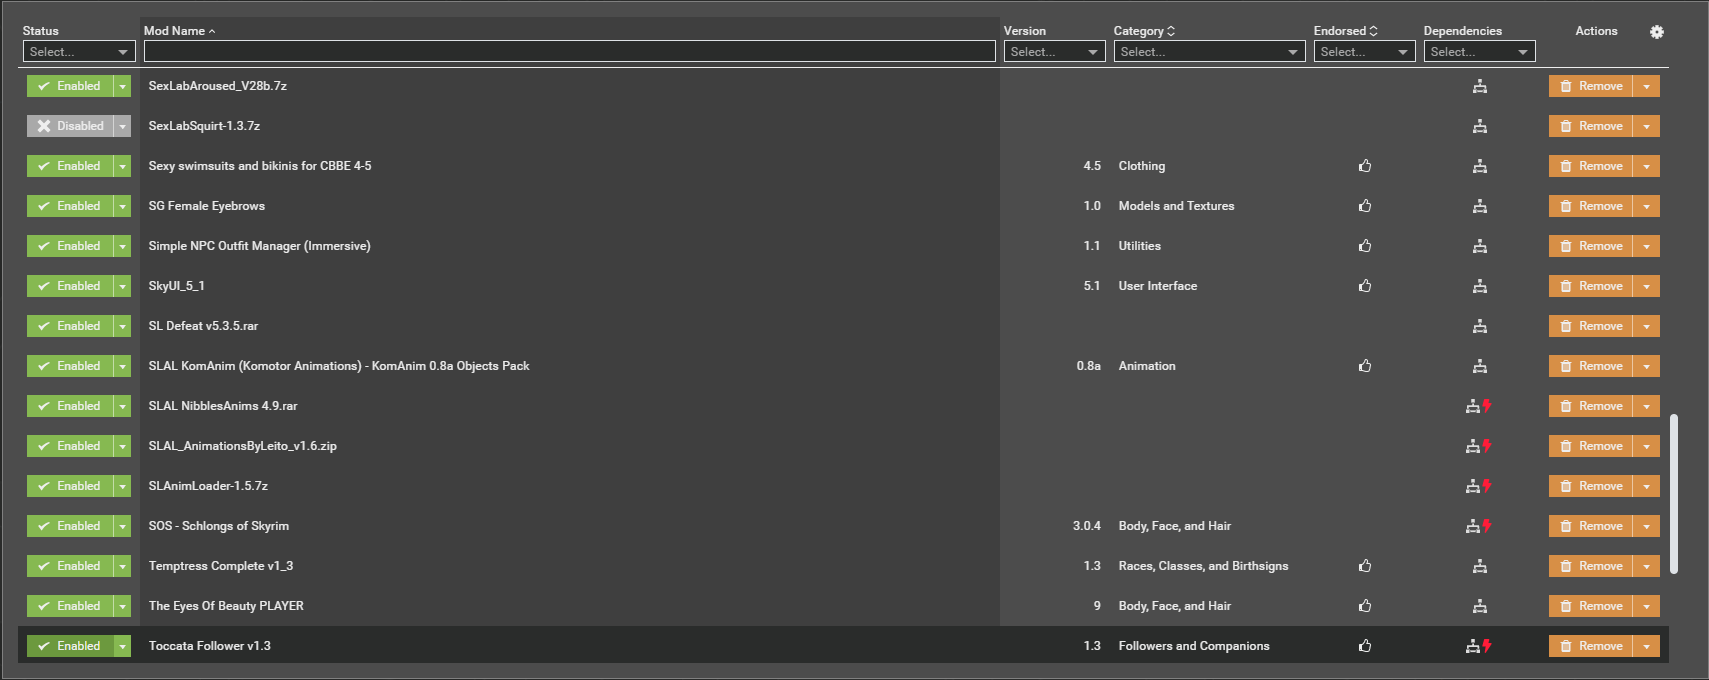Expand Remove options arrow for SexLabAroused_V28b.7z
This screenshot has height=680, width=1709.
click(1646, 86)
